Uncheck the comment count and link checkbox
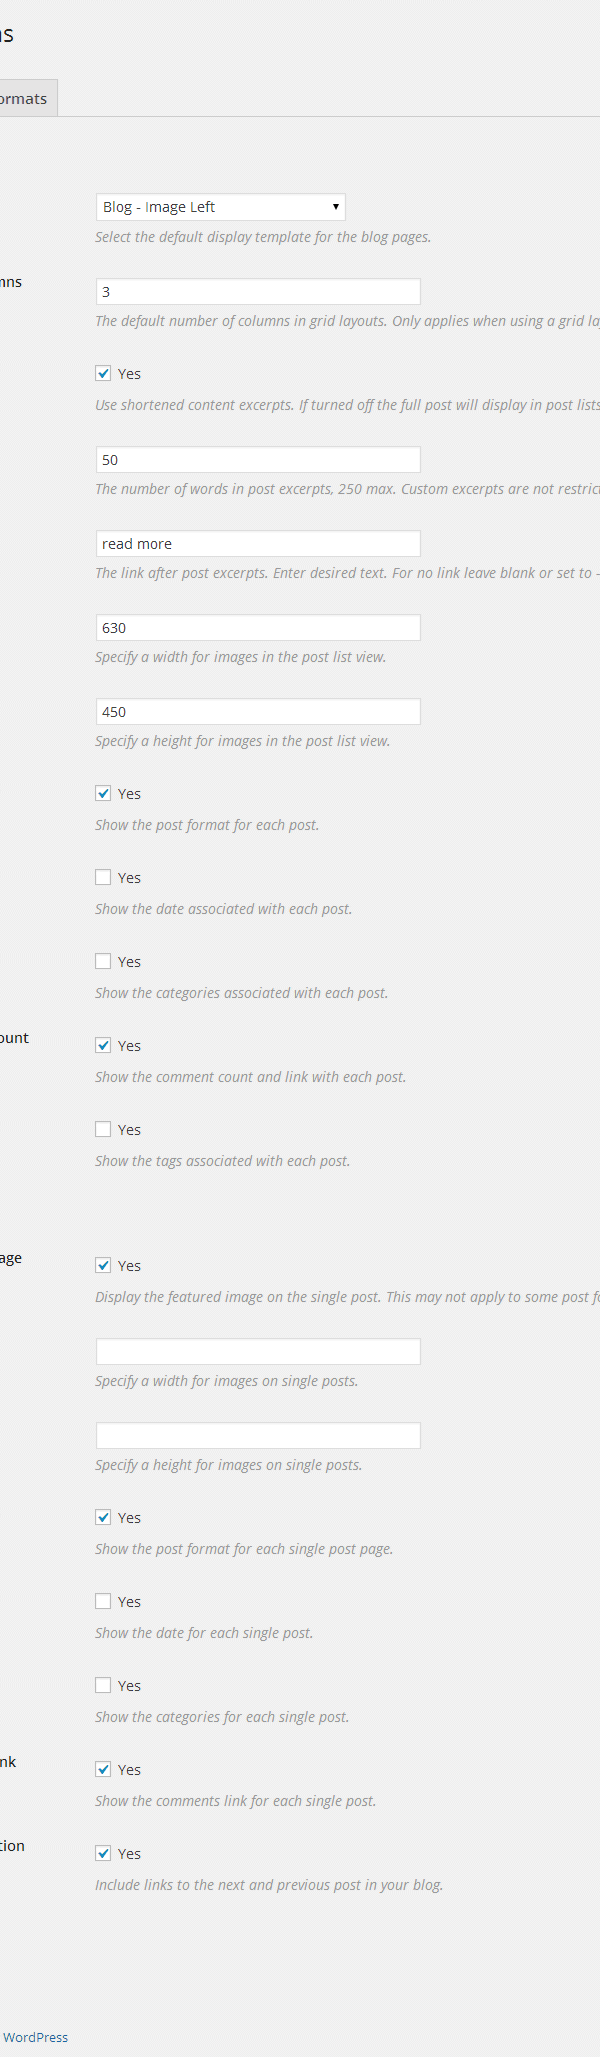Viewport: 600px width, 2057px height. 103,1045
